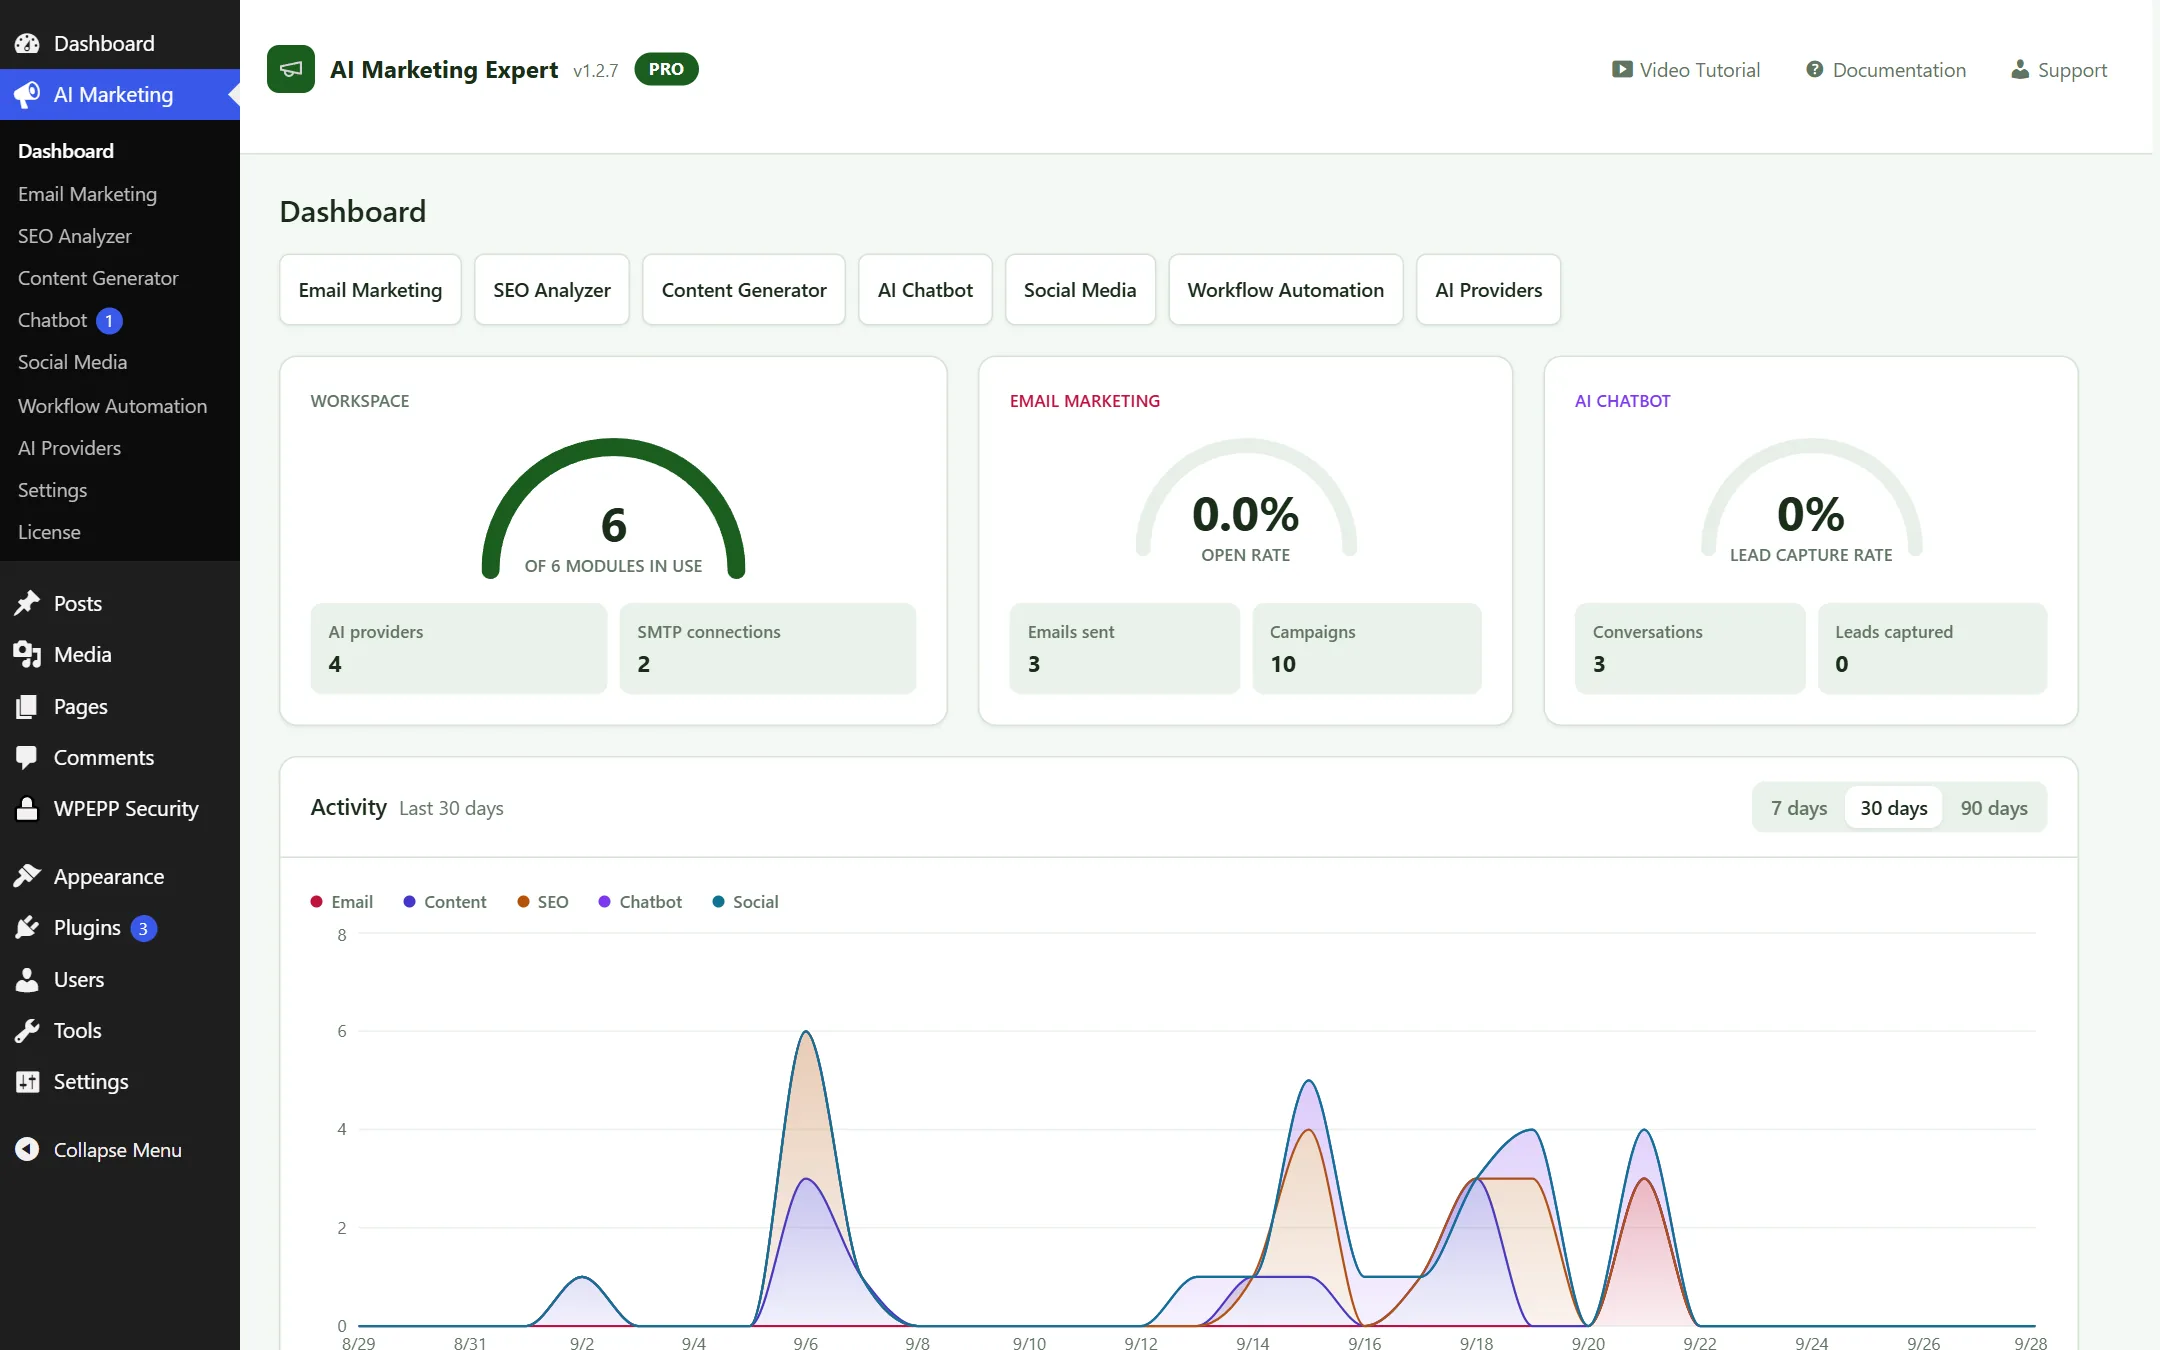
Task: Click the Conversations stat tile
Action: click(1690, 648)
